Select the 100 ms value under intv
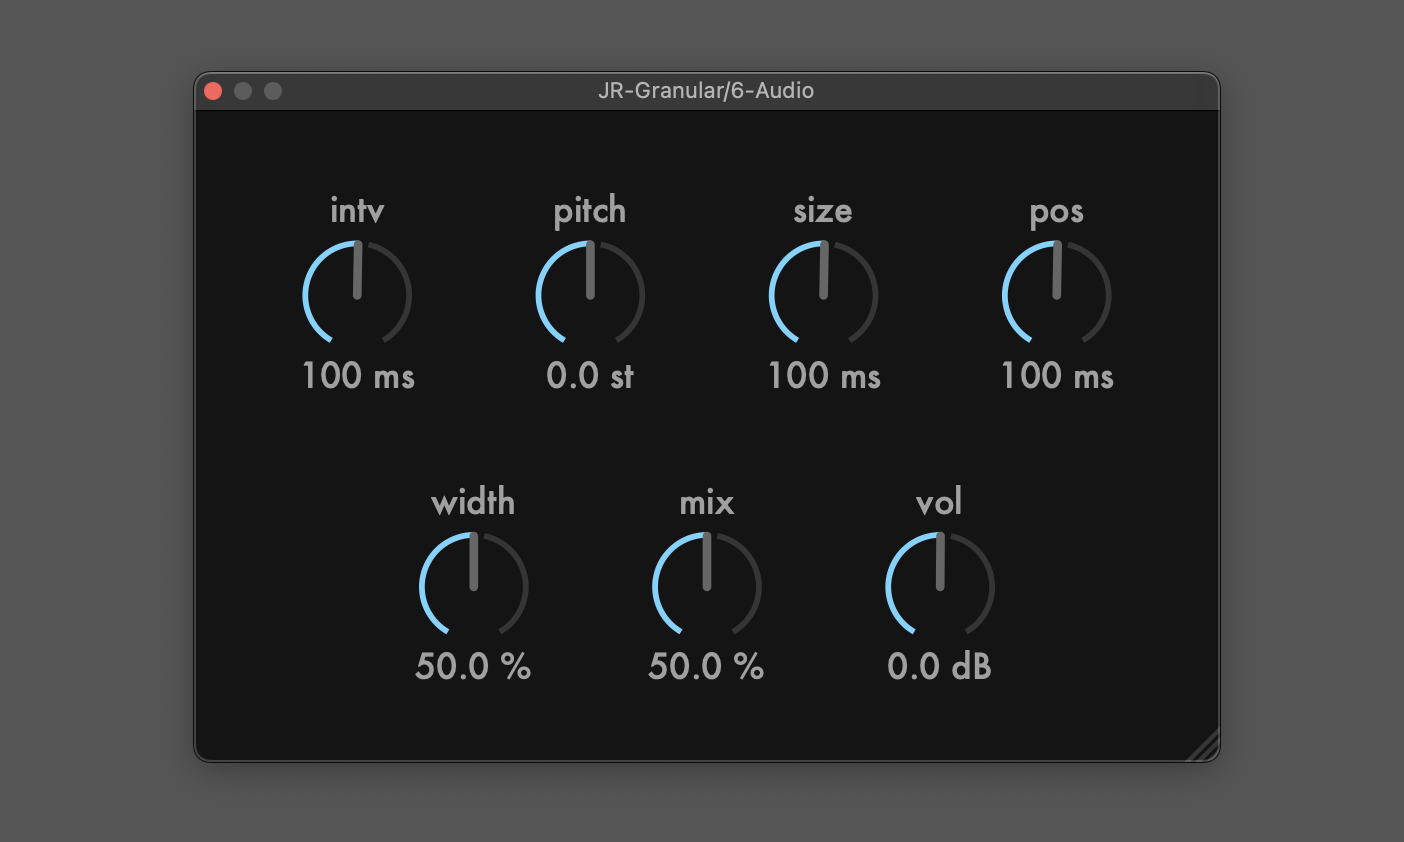The width and height of the screenshot is (1404, 842). (x=357, y=376)
